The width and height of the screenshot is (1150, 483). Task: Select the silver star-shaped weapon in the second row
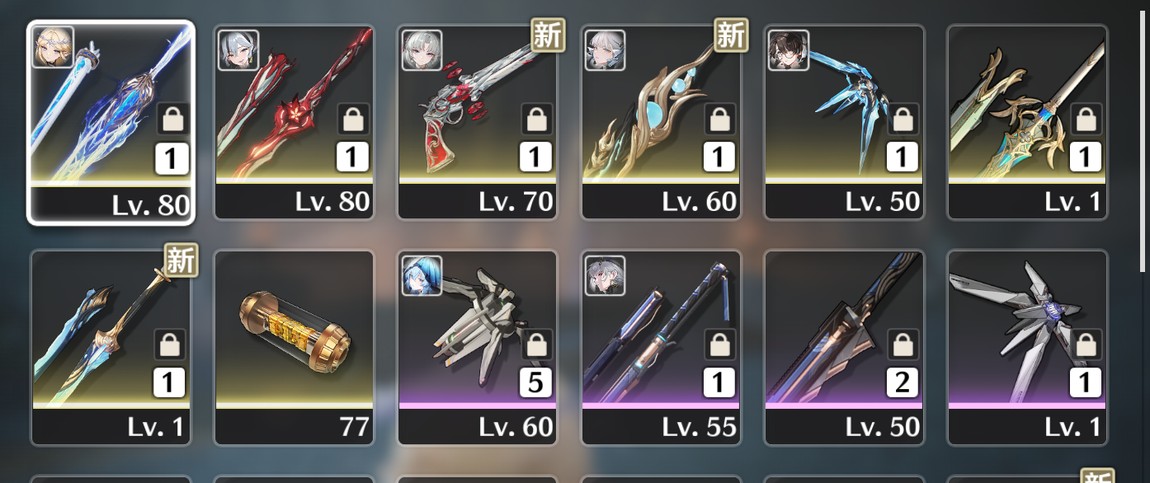point(1028,347)
